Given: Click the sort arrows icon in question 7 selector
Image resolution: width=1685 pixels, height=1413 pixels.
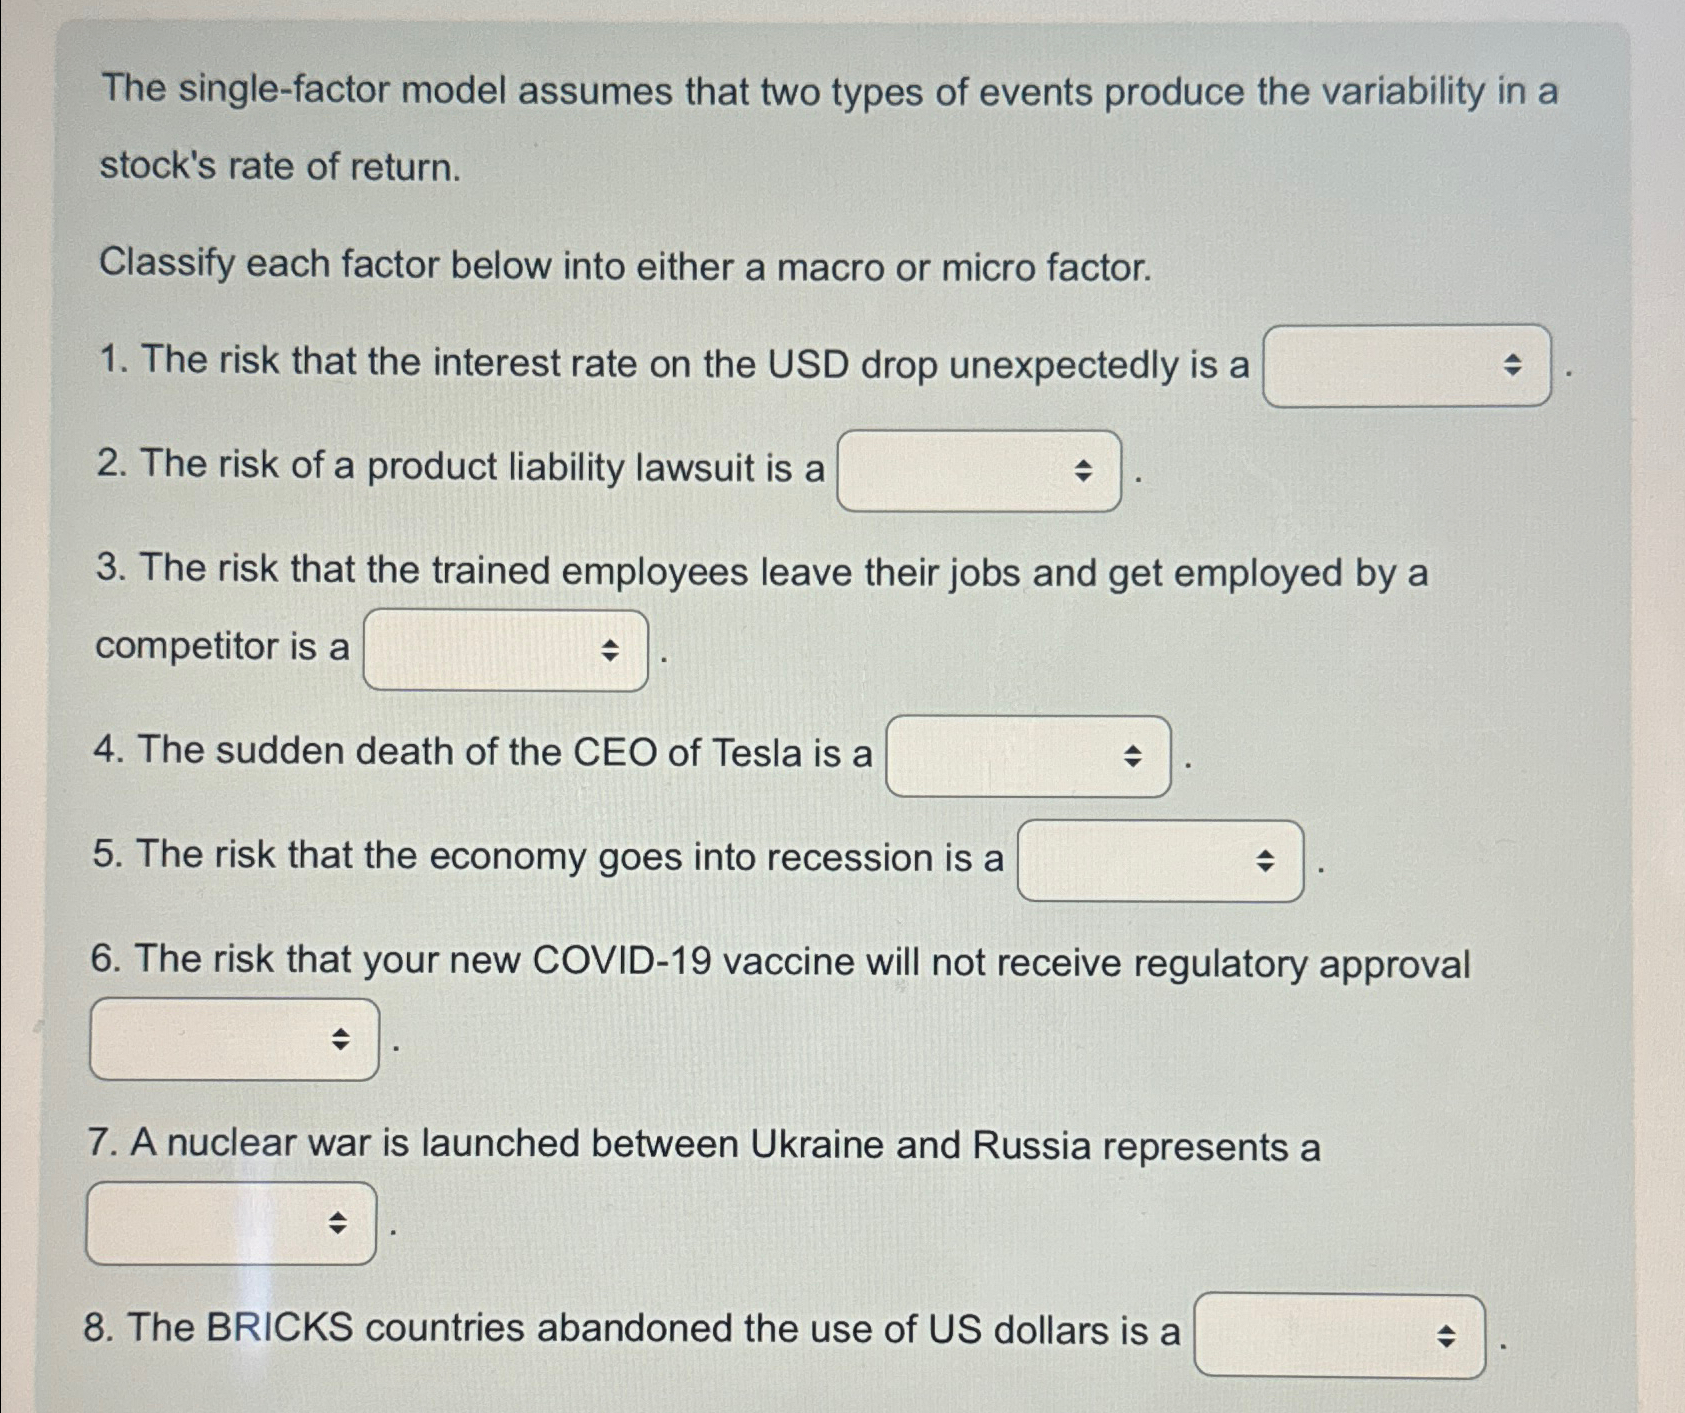Looking at the screenshot, I should tap(338, 1222).
